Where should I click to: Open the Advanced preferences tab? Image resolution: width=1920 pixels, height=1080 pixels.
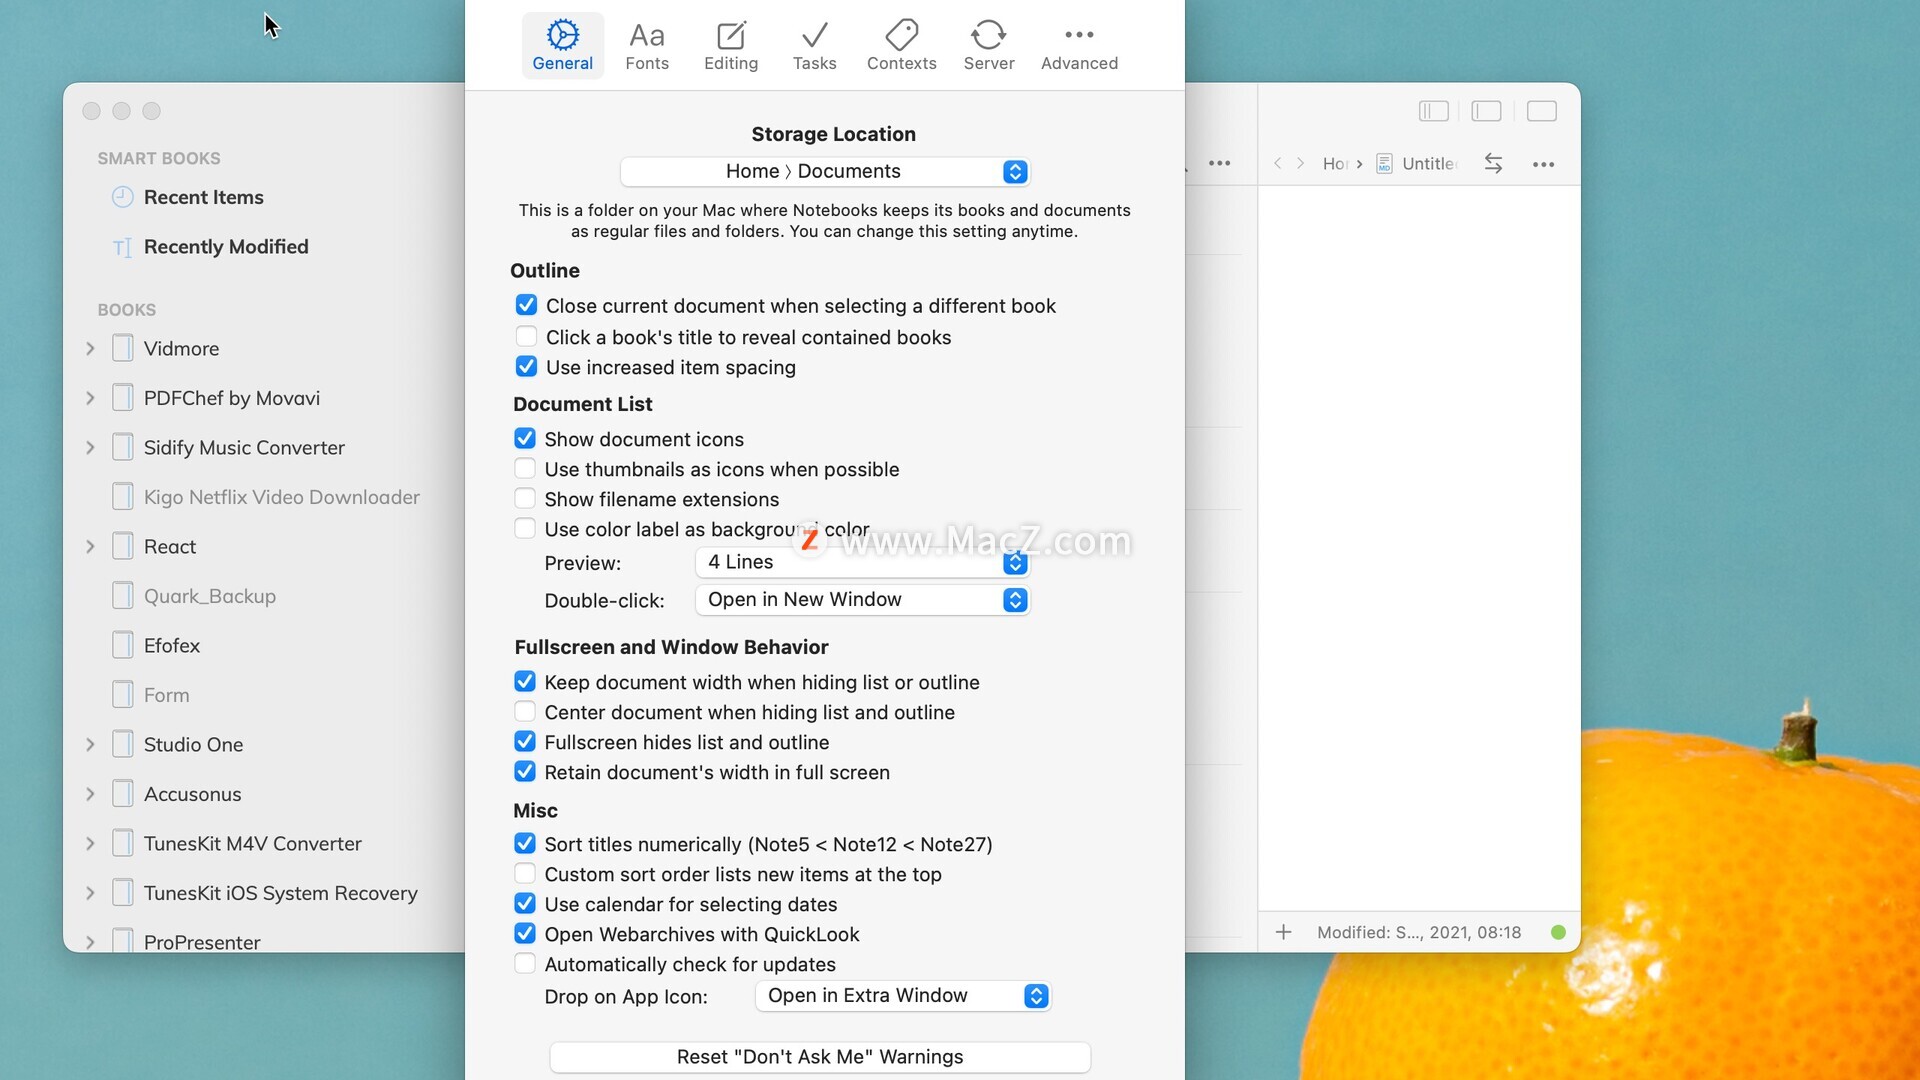pyautogui.click(x=1079, y=46)
